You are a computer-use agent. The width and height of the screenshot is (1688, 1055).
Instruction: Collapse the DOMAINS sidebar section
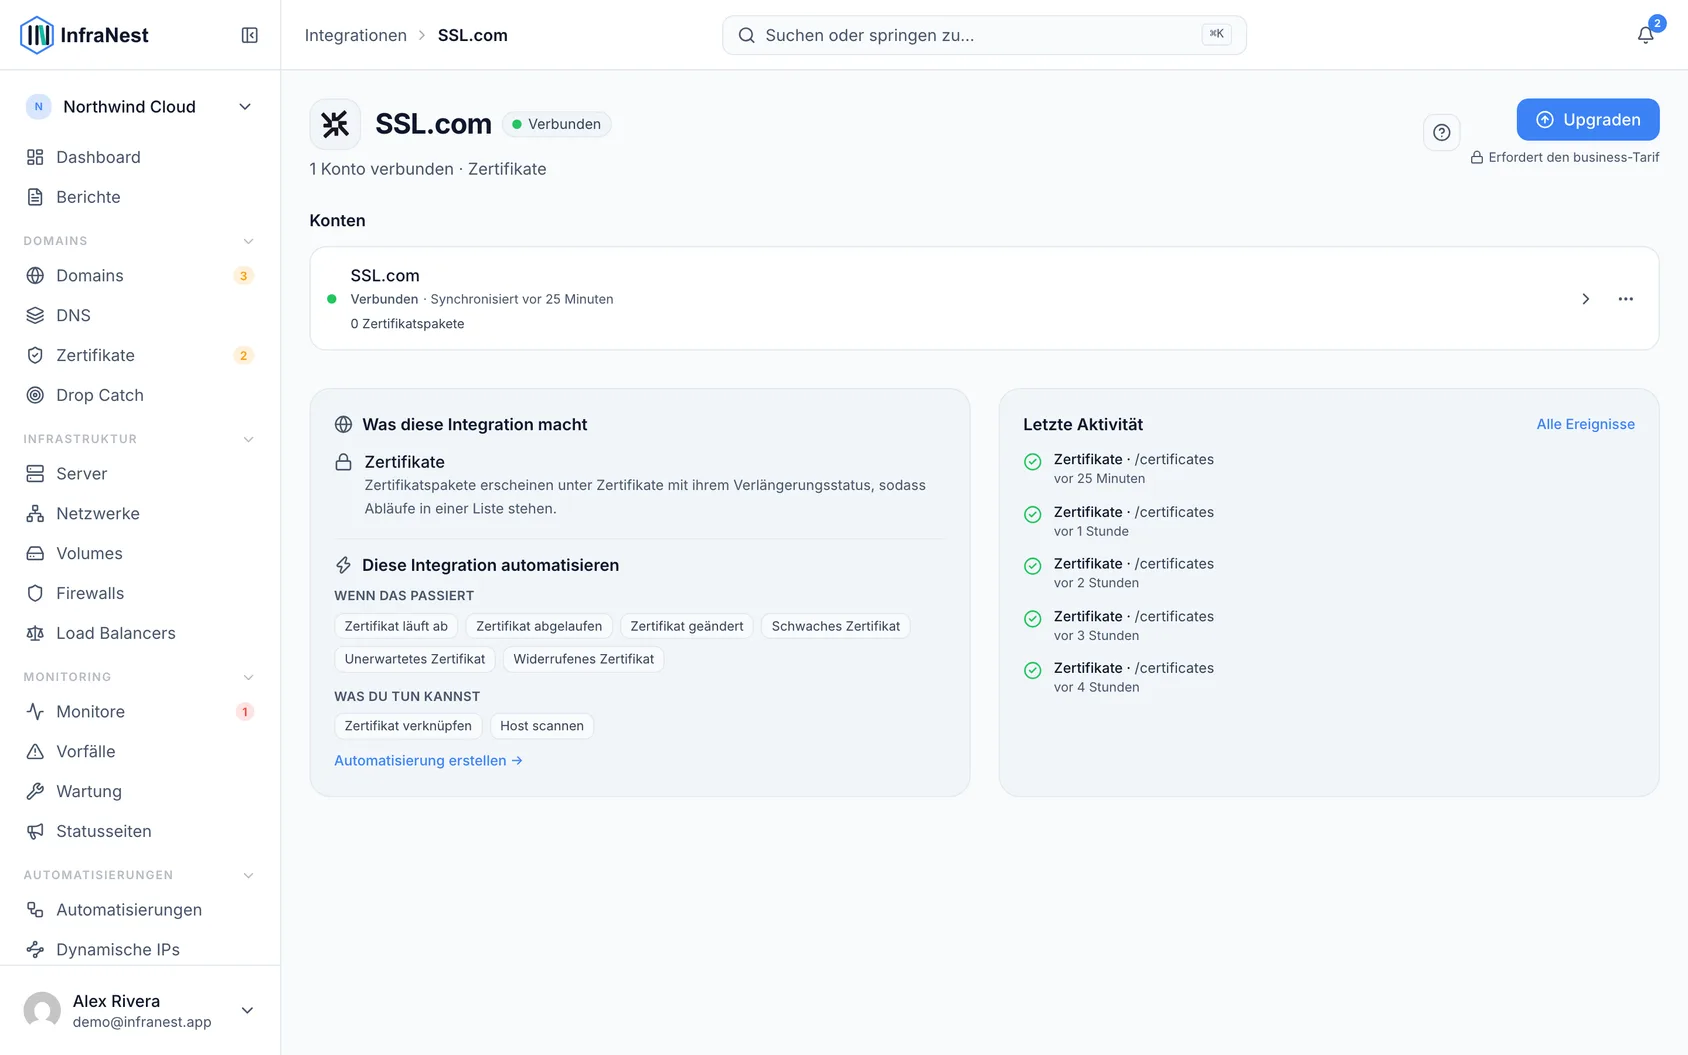click(249, 241)
